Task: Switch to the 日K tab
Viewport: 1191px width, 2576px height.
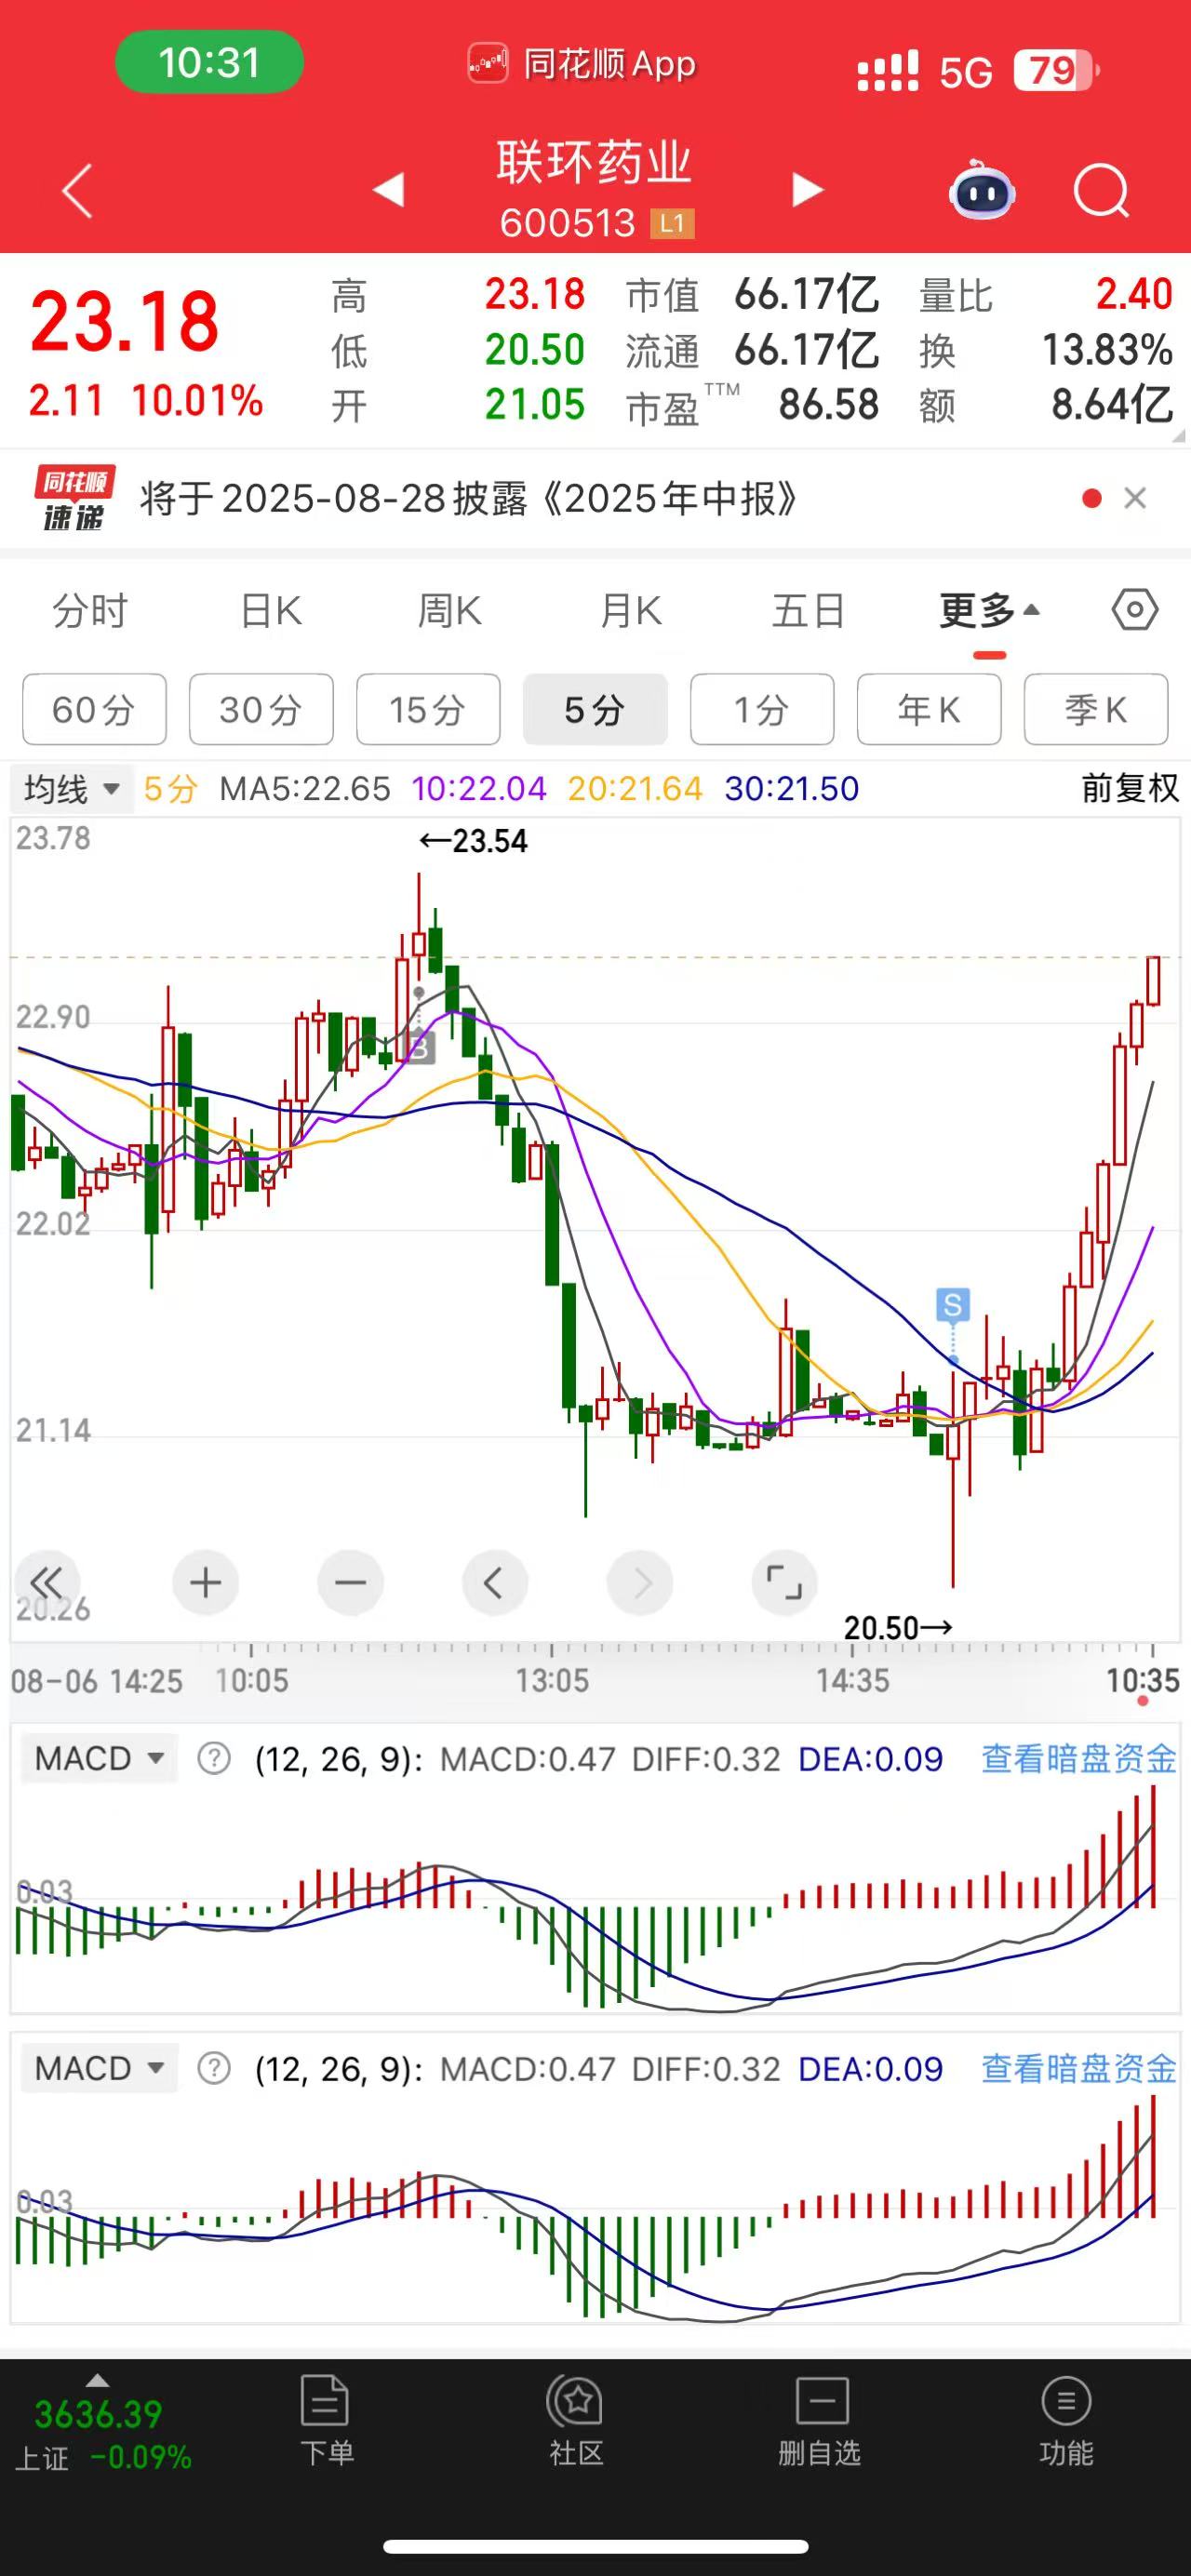Action: 271,610
